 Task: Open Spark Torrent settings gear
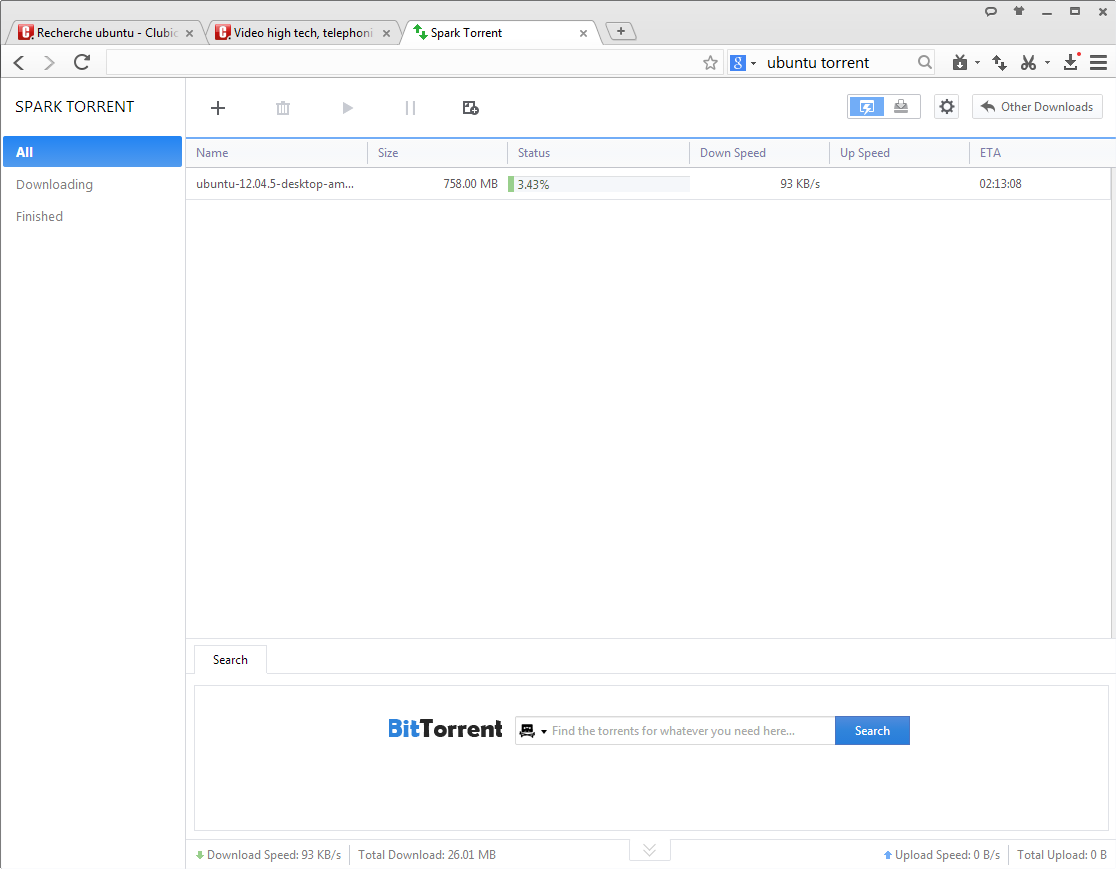click(x=947, y=107)
